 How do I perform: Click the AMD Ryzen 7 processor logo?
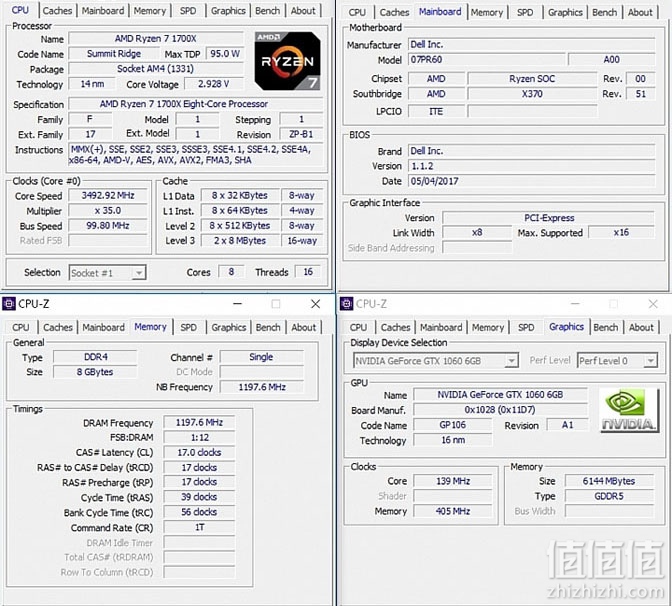tap(288, 60)
